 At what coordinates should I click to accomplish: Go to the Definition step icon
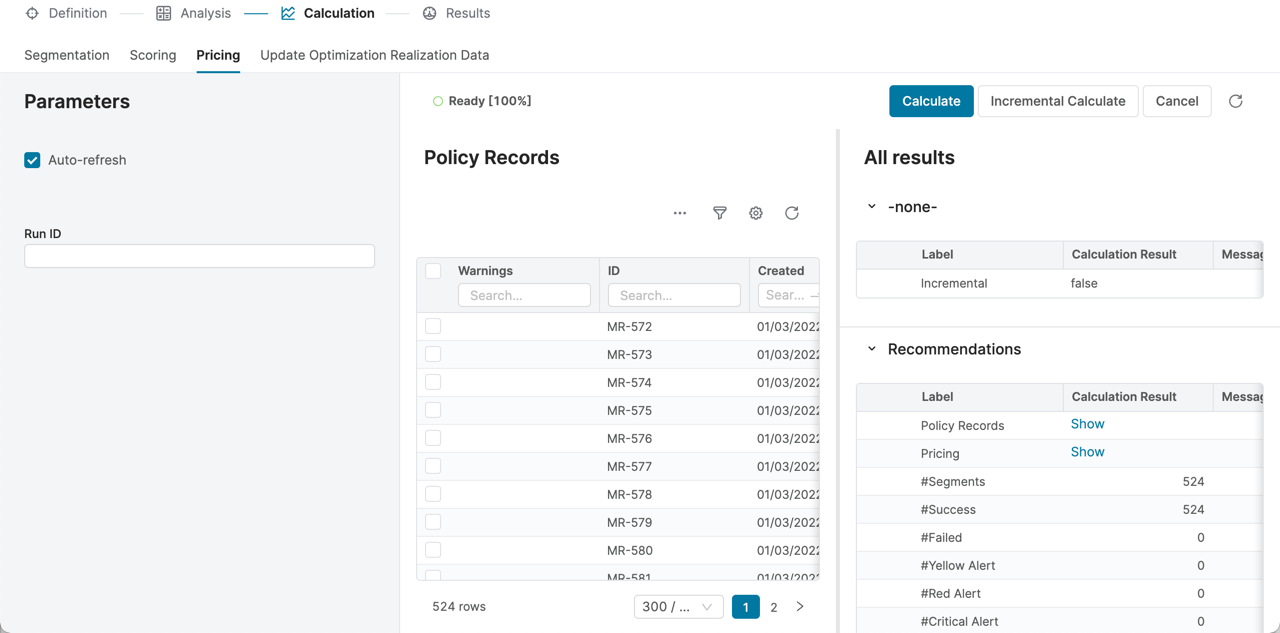click(32, 13)
